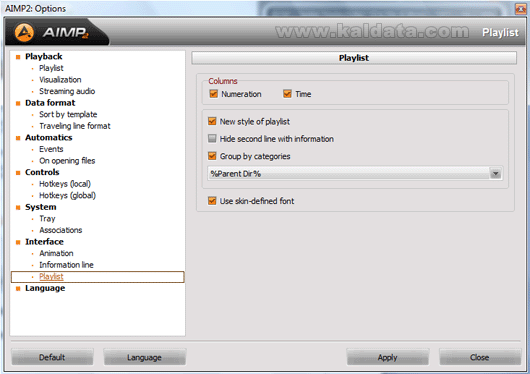530x374 pixels.
Task: Select the Controls category
Action: pyautogui.click(x=42, y=172)
